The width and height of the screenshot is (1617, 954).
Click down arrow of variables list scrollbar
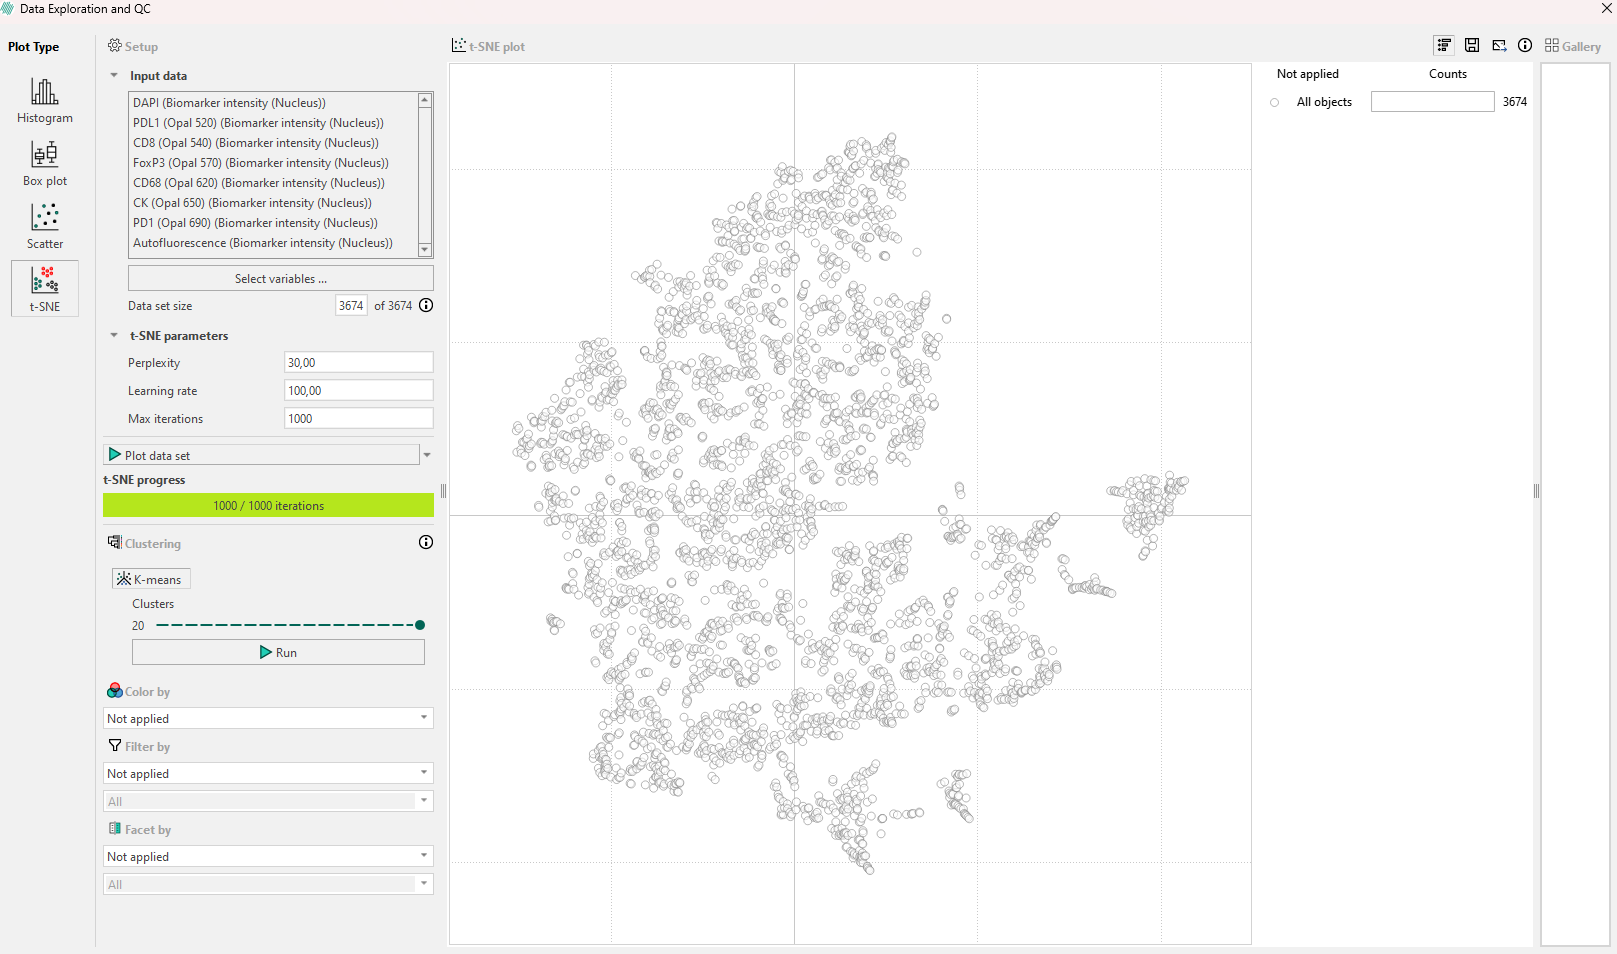tap(425, 250)
